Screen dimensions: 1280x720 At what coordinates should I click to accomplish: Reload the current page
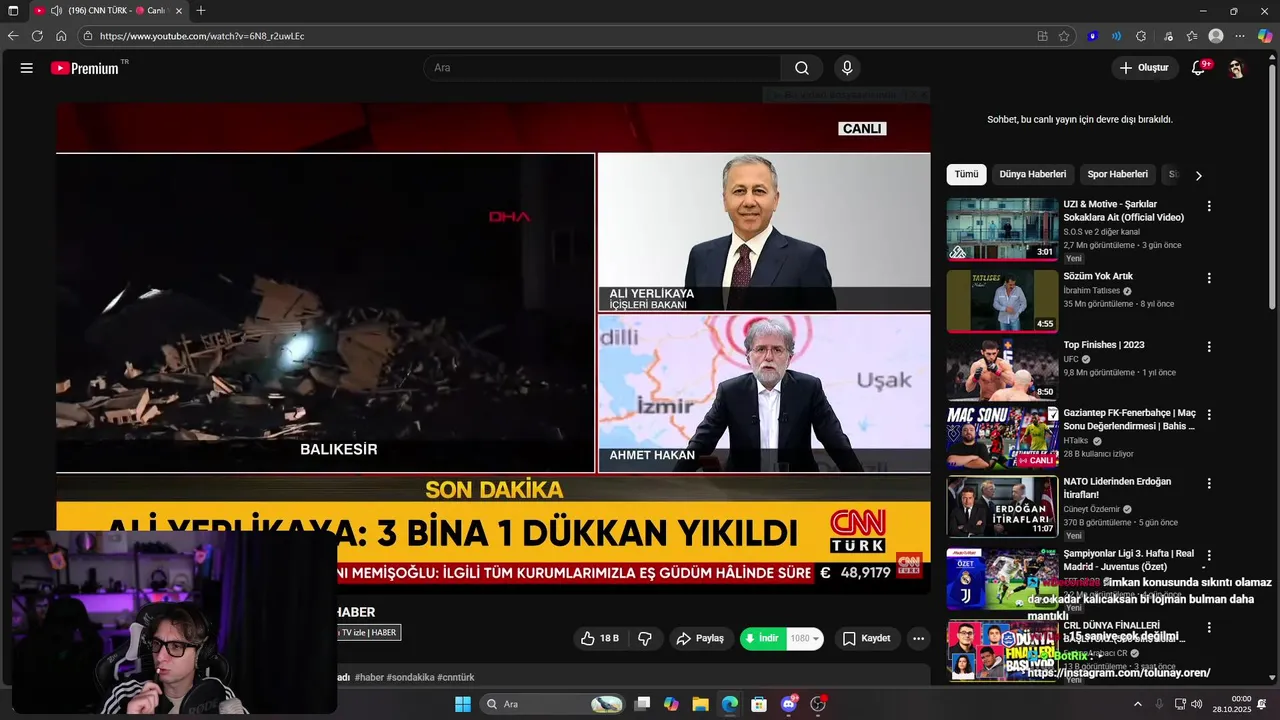click(37, 36)
